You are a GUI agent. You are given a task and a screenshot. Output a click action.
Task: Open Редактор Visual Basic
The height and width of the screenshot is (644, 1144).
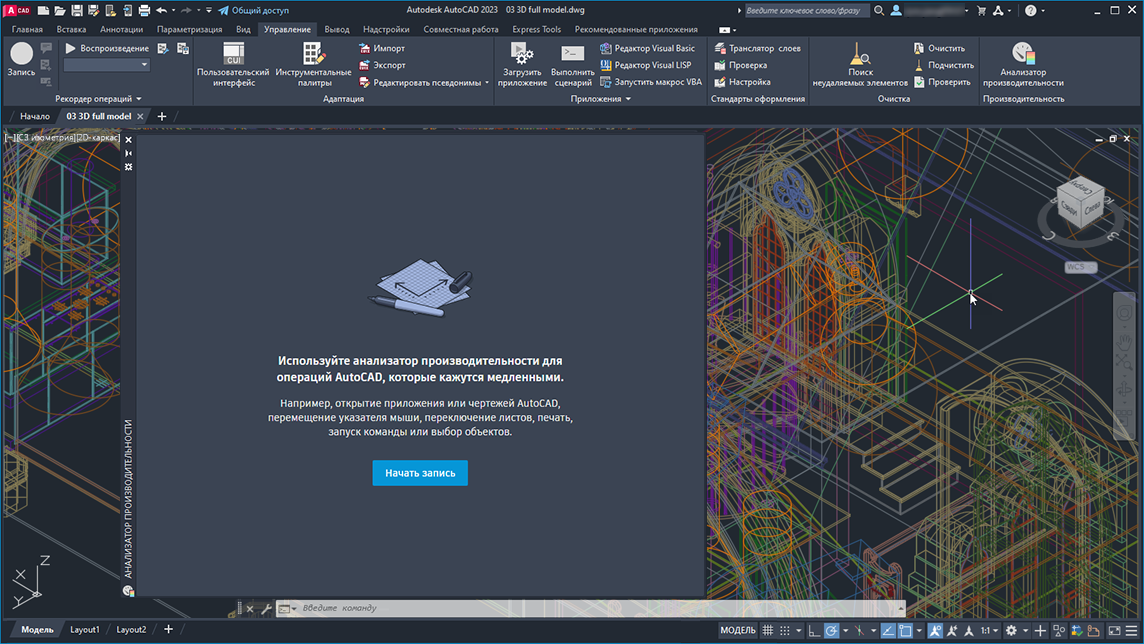647,48
